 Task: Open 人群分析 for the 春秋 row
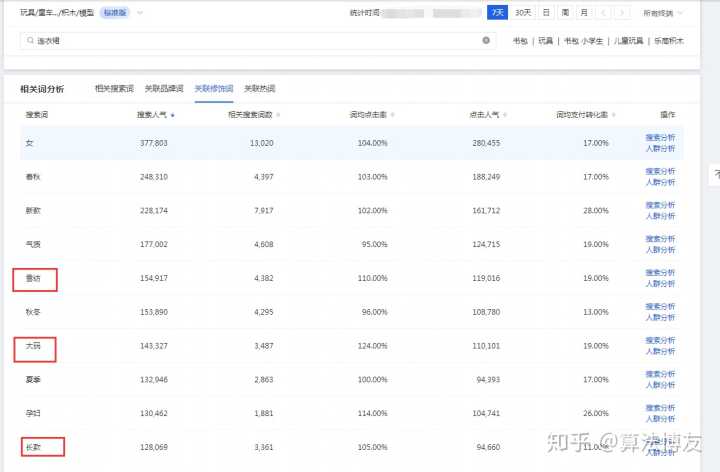click(660, 182)
